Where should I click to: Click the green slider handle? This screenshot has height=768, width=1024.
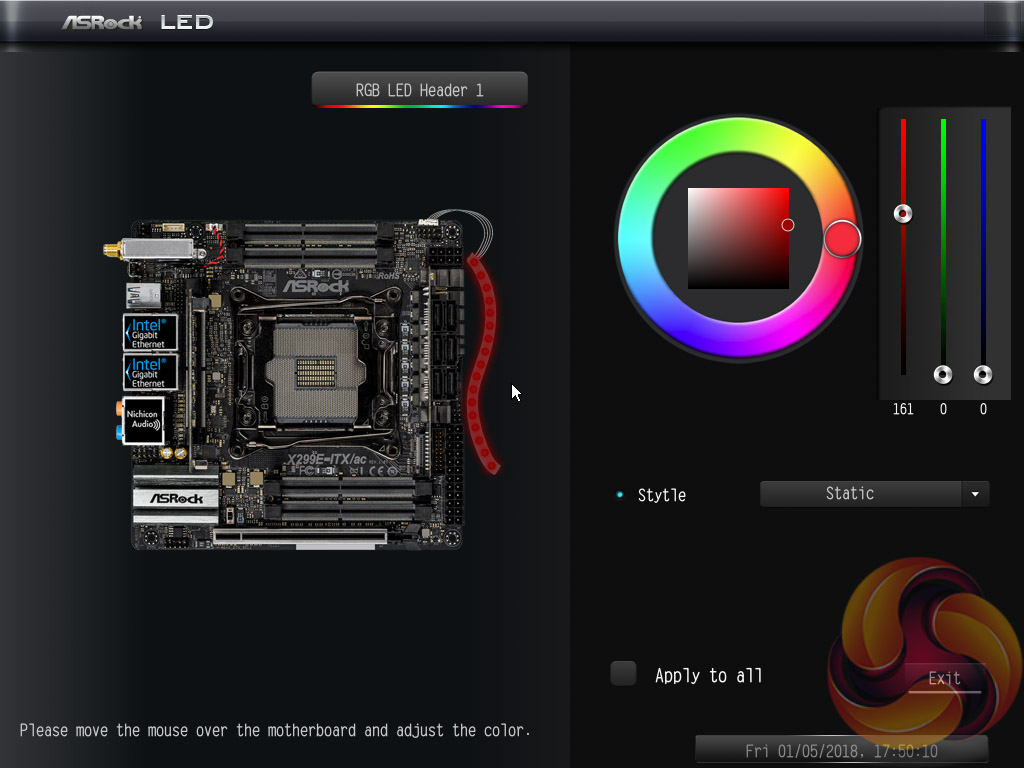tap(943, 375)
